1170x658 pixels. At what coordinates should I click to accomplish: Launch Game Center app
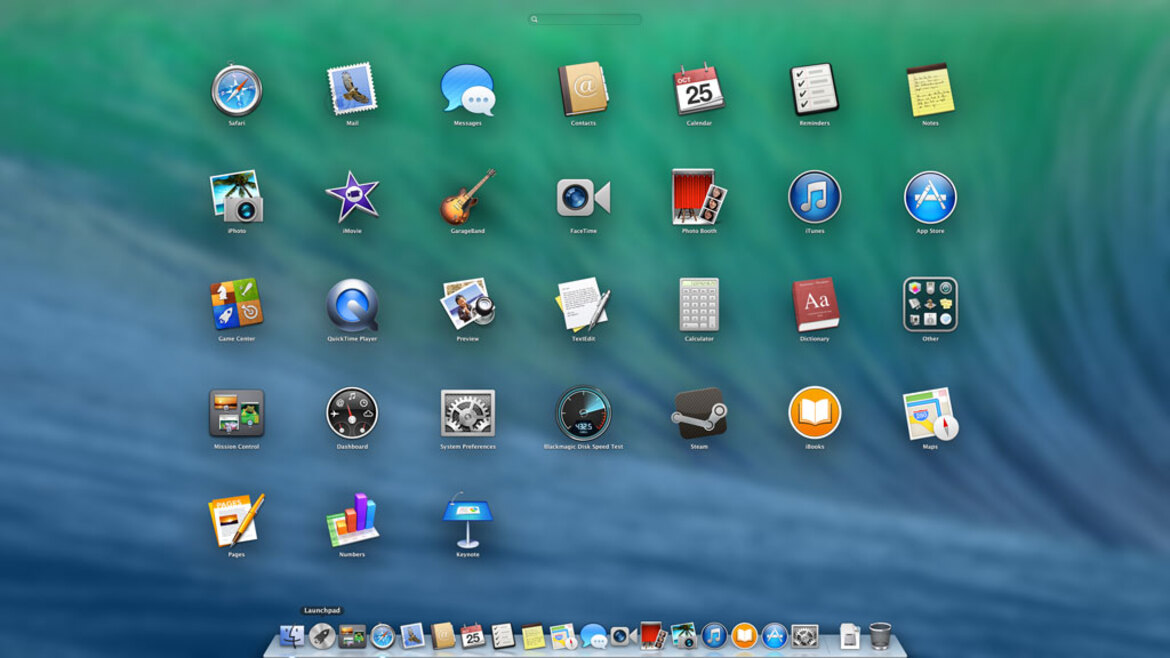pos(237,305)
